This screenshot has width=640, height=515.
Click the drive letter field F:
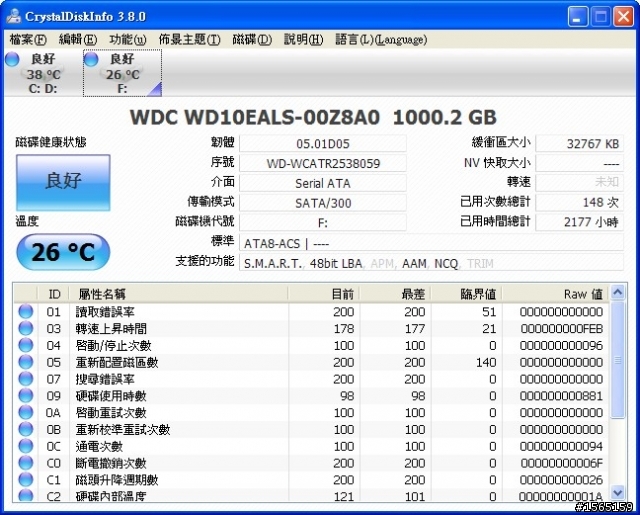[323, 223]
